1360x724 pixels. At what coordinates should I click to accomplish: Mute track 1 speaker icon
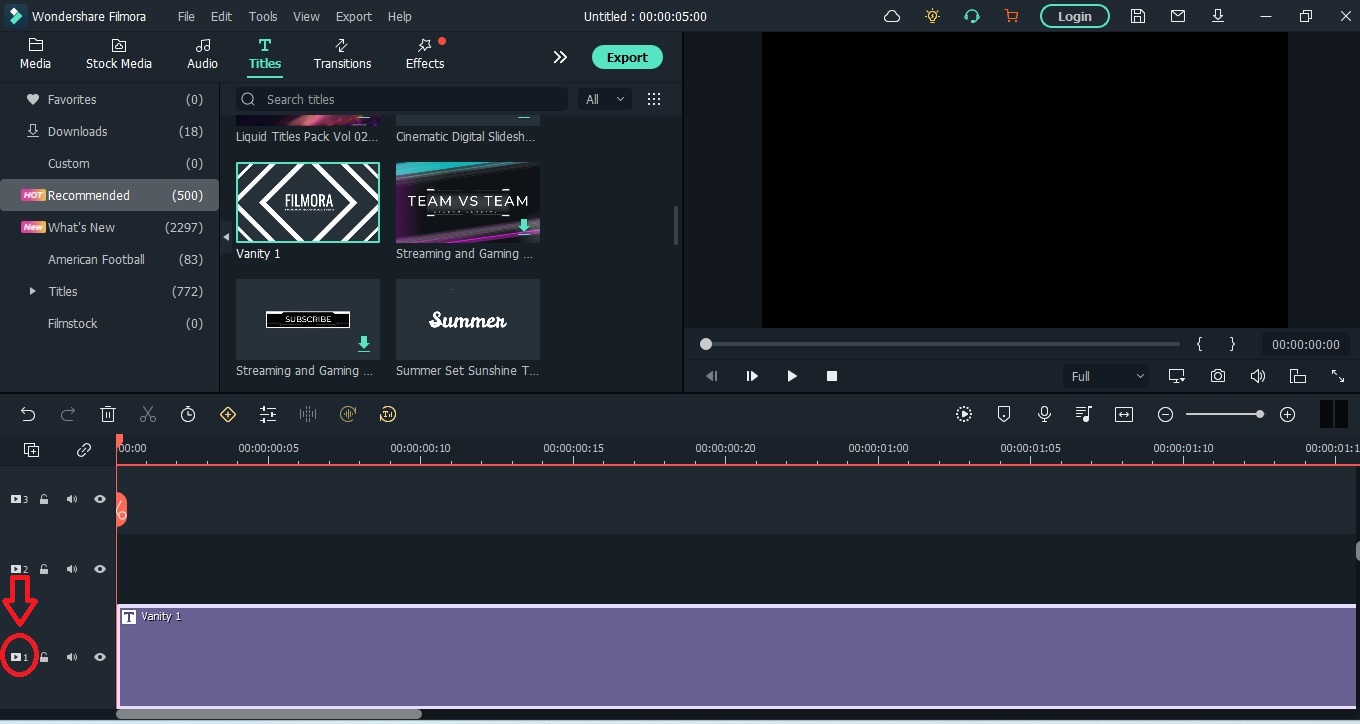click(x=72, y=657)
